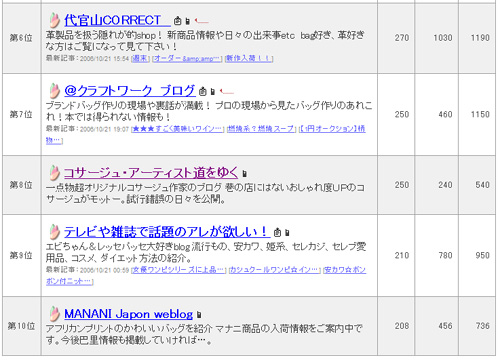Viewport: 500px width, 362px height.
Task: Click the mobile phone icon after テレビや雑誌で話題のアレが欲しい！
Action: coord(287,233)
